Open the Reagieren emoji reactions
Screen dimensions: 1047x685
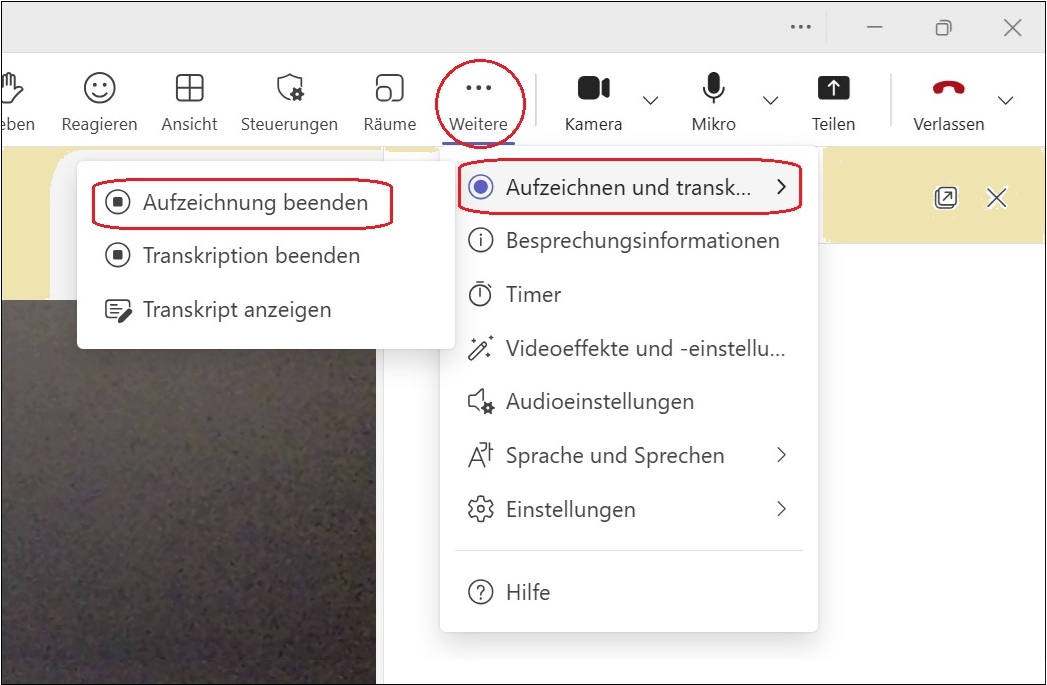click(99, 101)
